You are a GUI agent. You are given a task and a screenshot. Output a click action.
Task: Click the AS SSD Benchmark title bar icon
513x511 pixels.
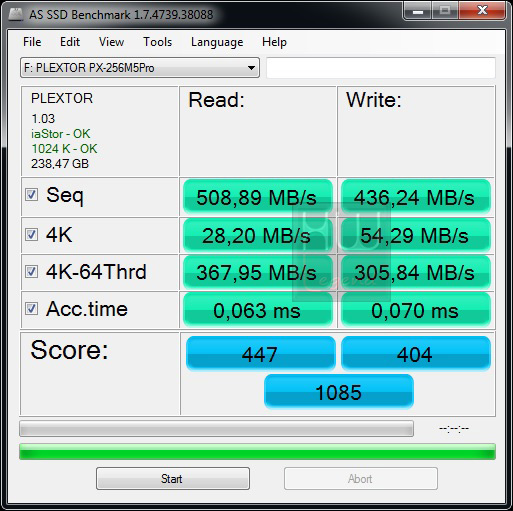(15, 14)
